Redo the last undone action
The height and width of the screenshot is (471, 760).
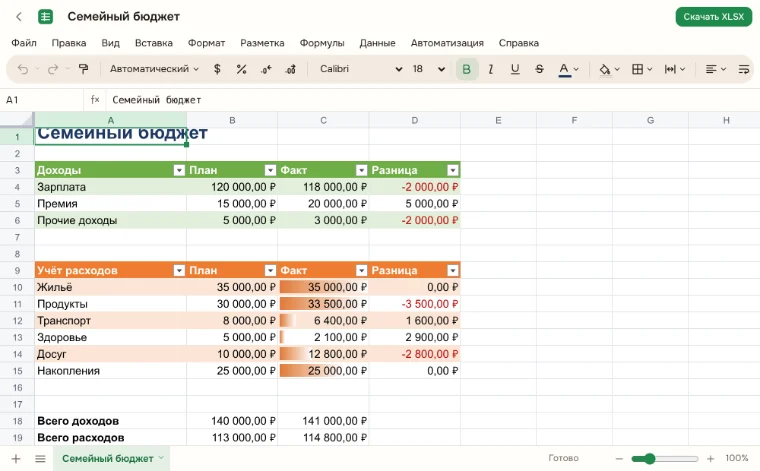pos(53,69)
